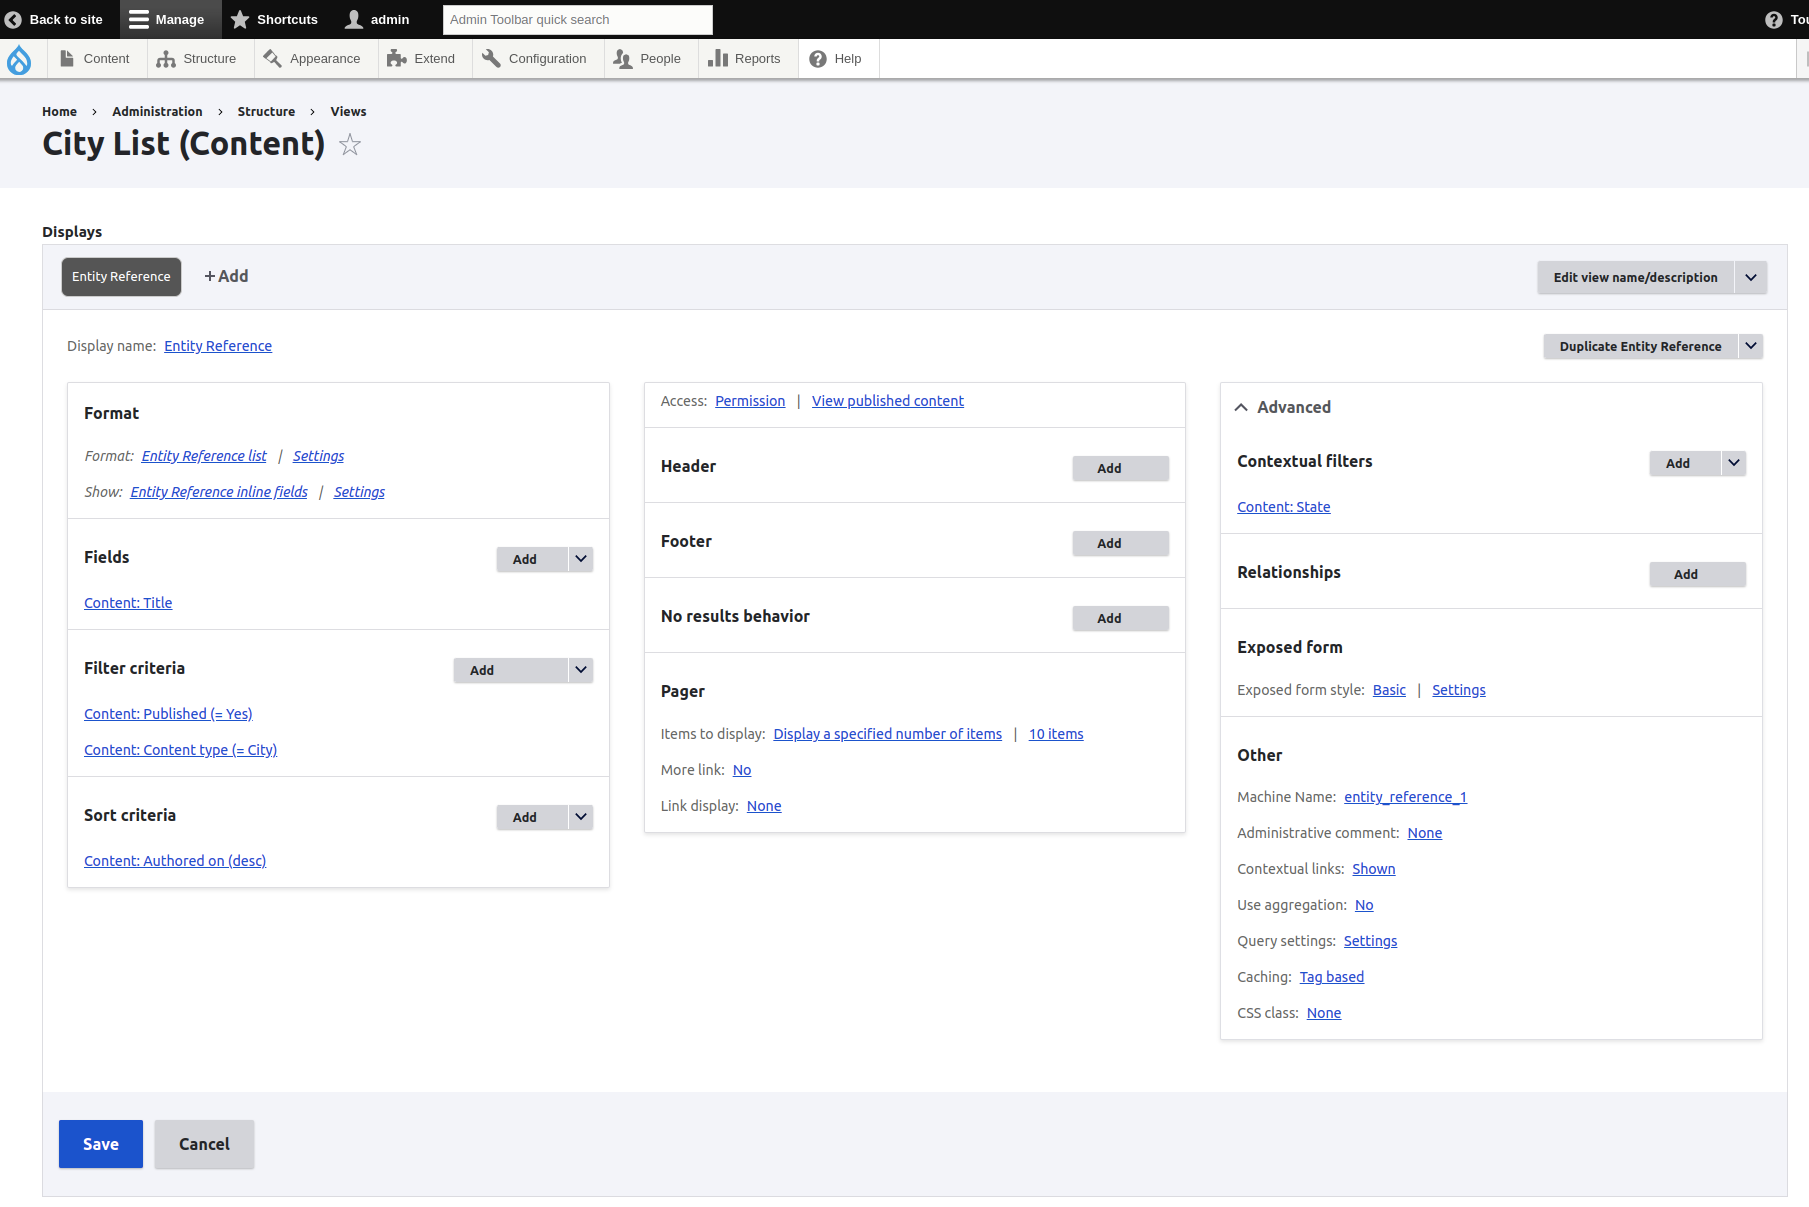Open the Filter criteria Add dropdown arrow
Image resolution: width=1809 pixels, height=1207 pixels.
tap(580, 670)
